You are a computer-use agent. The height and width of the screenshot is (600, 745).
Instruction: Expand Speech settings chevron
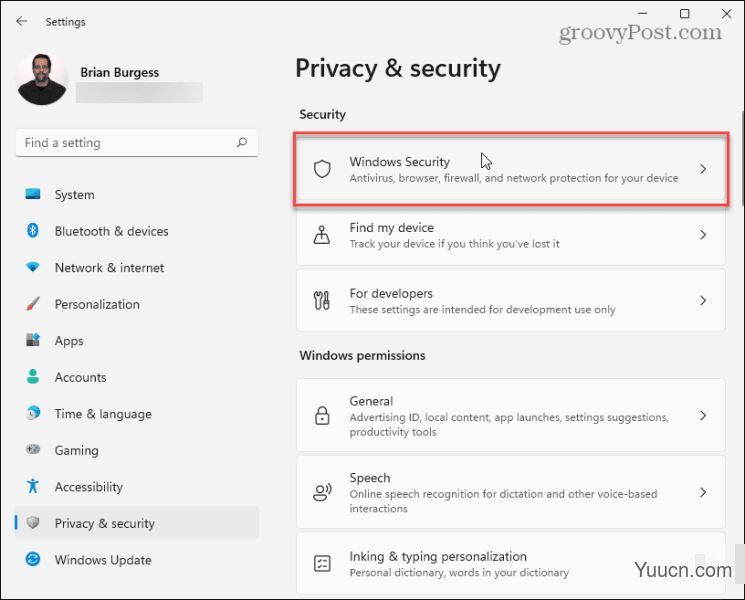[703, 493]
